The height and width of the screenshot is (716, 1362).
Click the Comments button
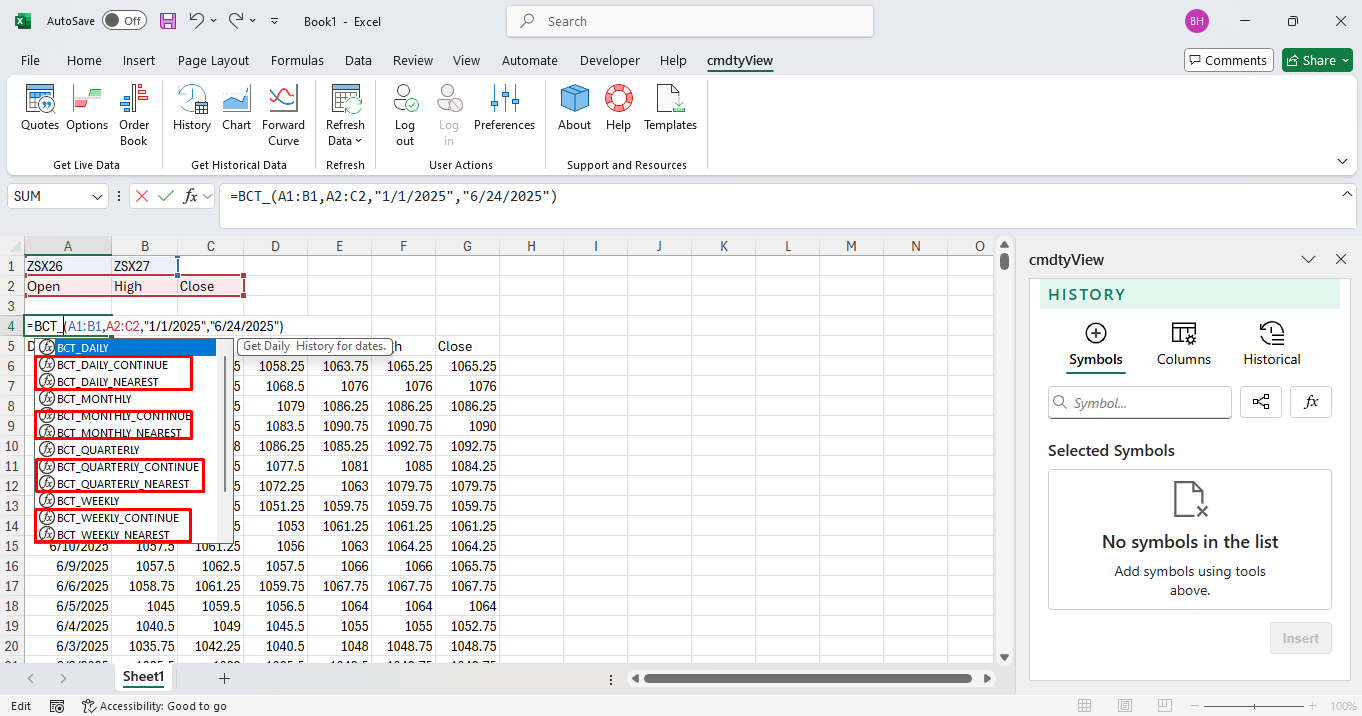pos(1228,60)
